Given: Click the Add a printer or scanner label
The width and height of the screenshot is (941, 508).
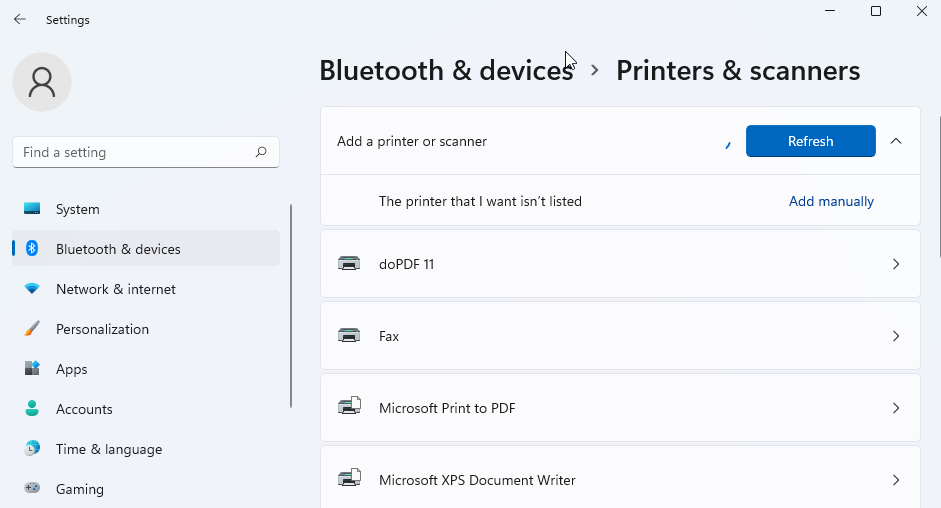Looking at the screenshot, I should click(412, 141).
